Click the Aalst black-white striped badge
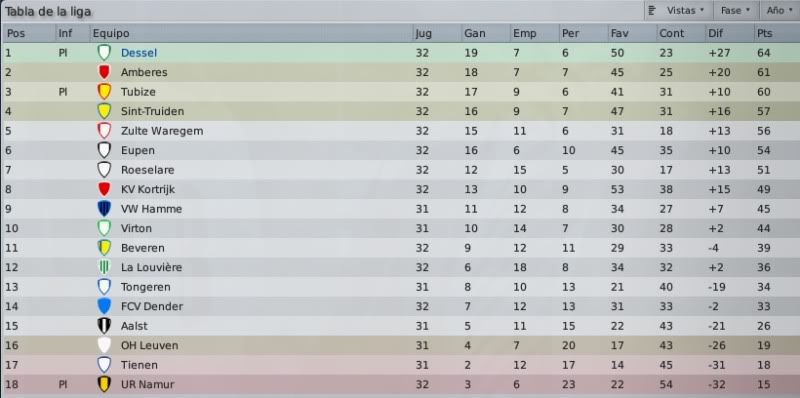The width and height of the screenshot is (800, 398). (104, 326)
